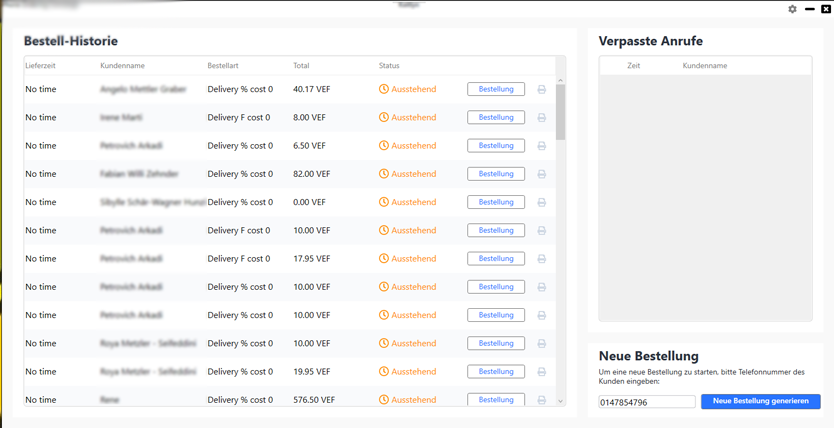The height and width of the screenshot is (428, 834).
Task: Sort by the Lieferzeit column header
Action: 40,66
